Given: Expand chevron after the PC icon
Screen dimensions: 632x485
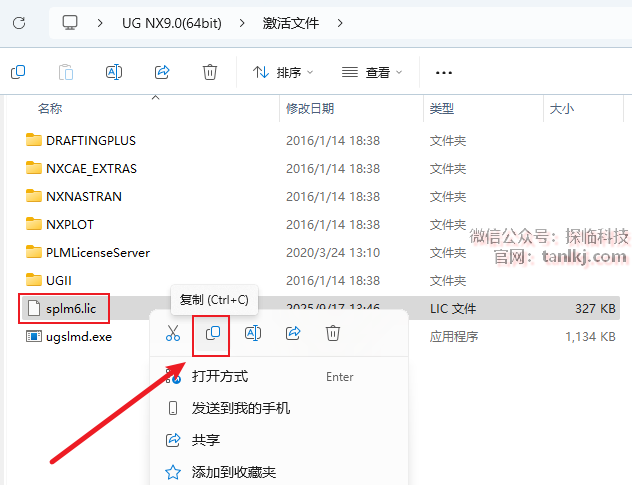Looking at the screenshot, I should 100,23.
